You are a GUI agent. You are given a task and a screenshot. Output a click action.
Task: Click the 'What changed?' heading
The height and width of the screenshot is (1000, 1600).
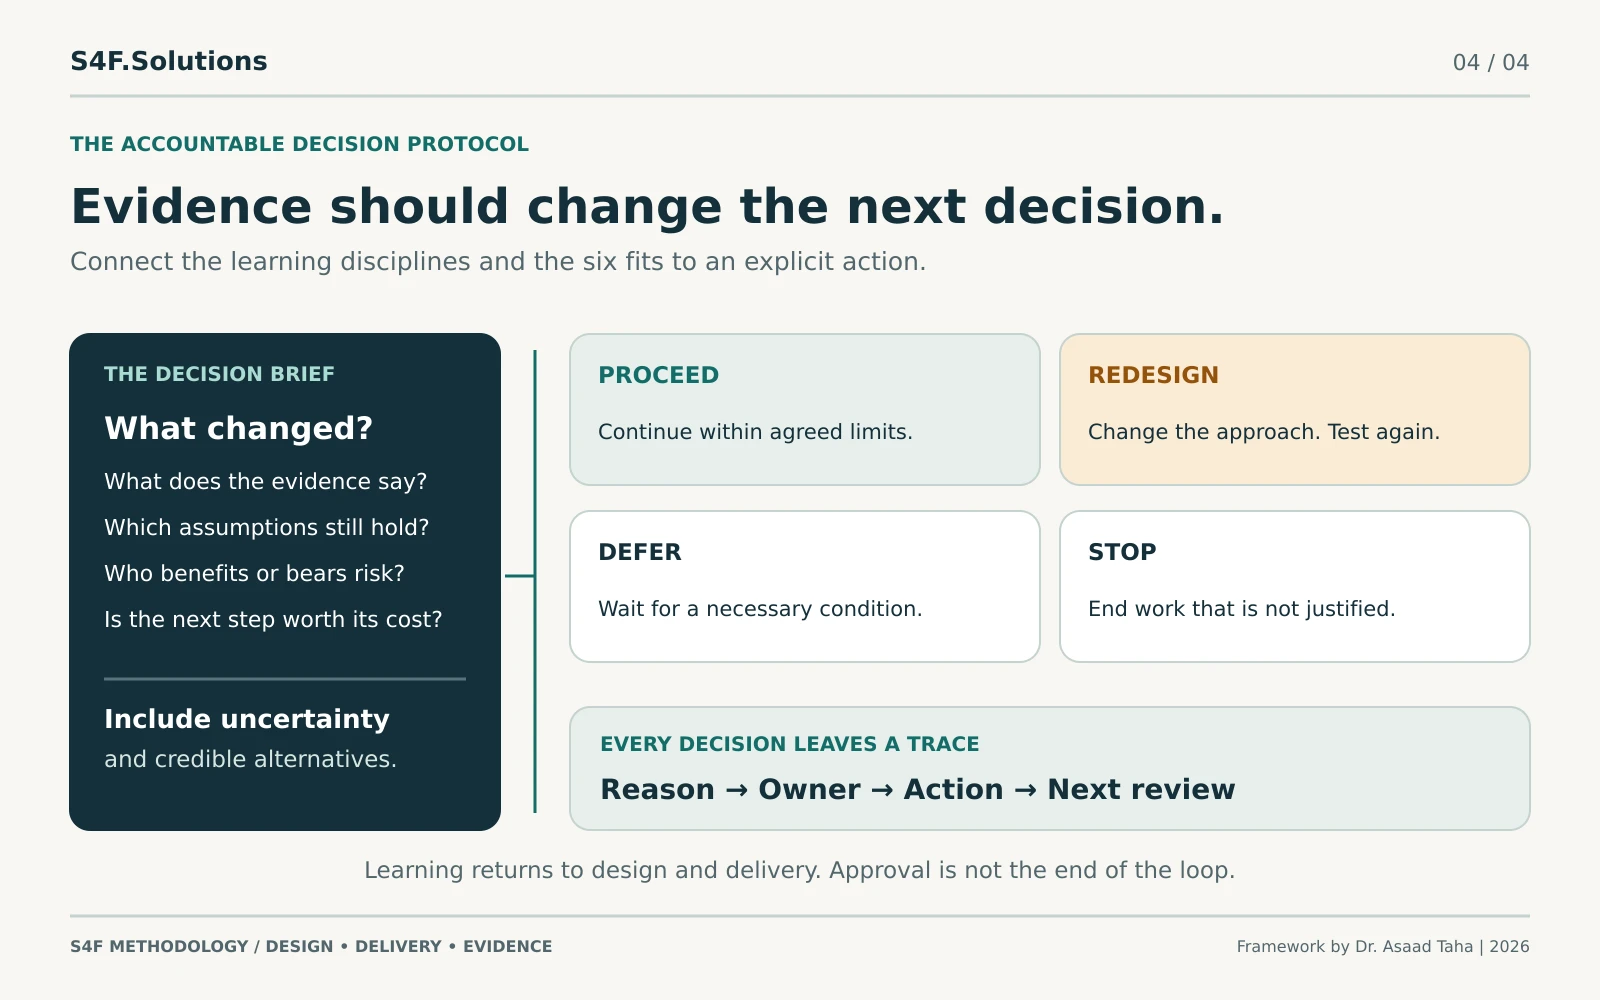point(238,428)
